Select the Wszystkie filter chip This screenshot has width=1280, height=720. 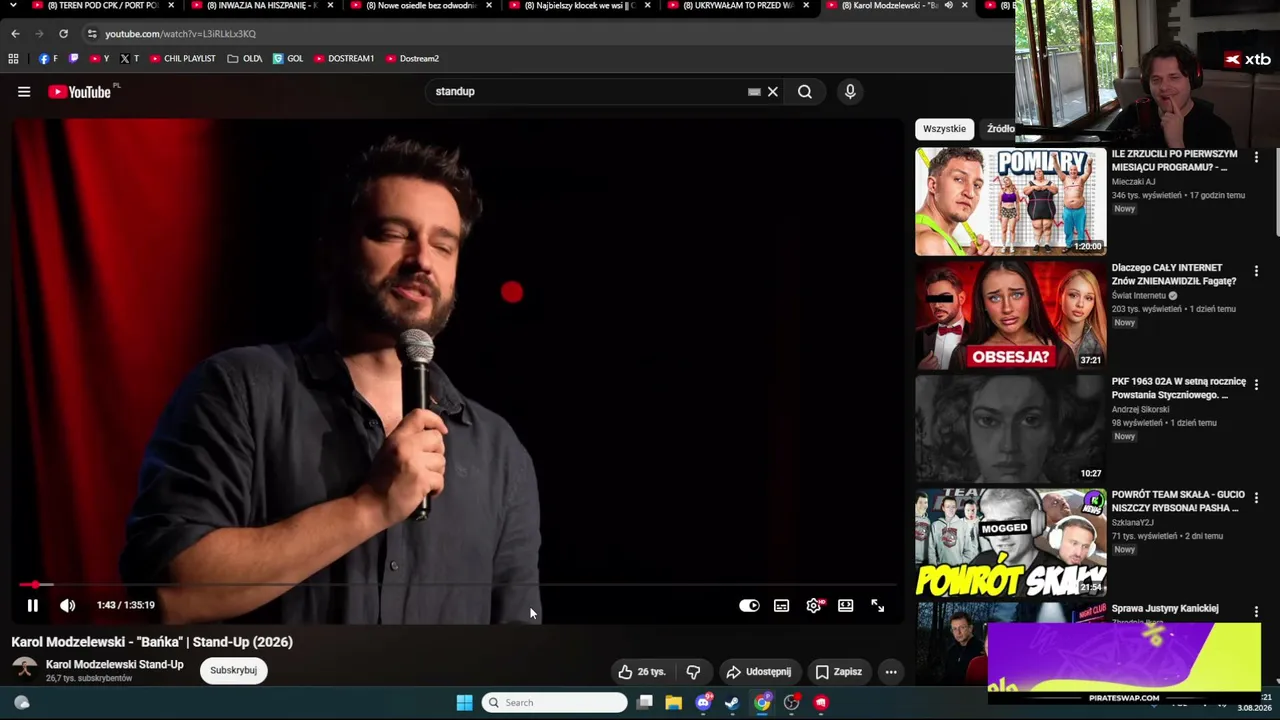[944, 128]
